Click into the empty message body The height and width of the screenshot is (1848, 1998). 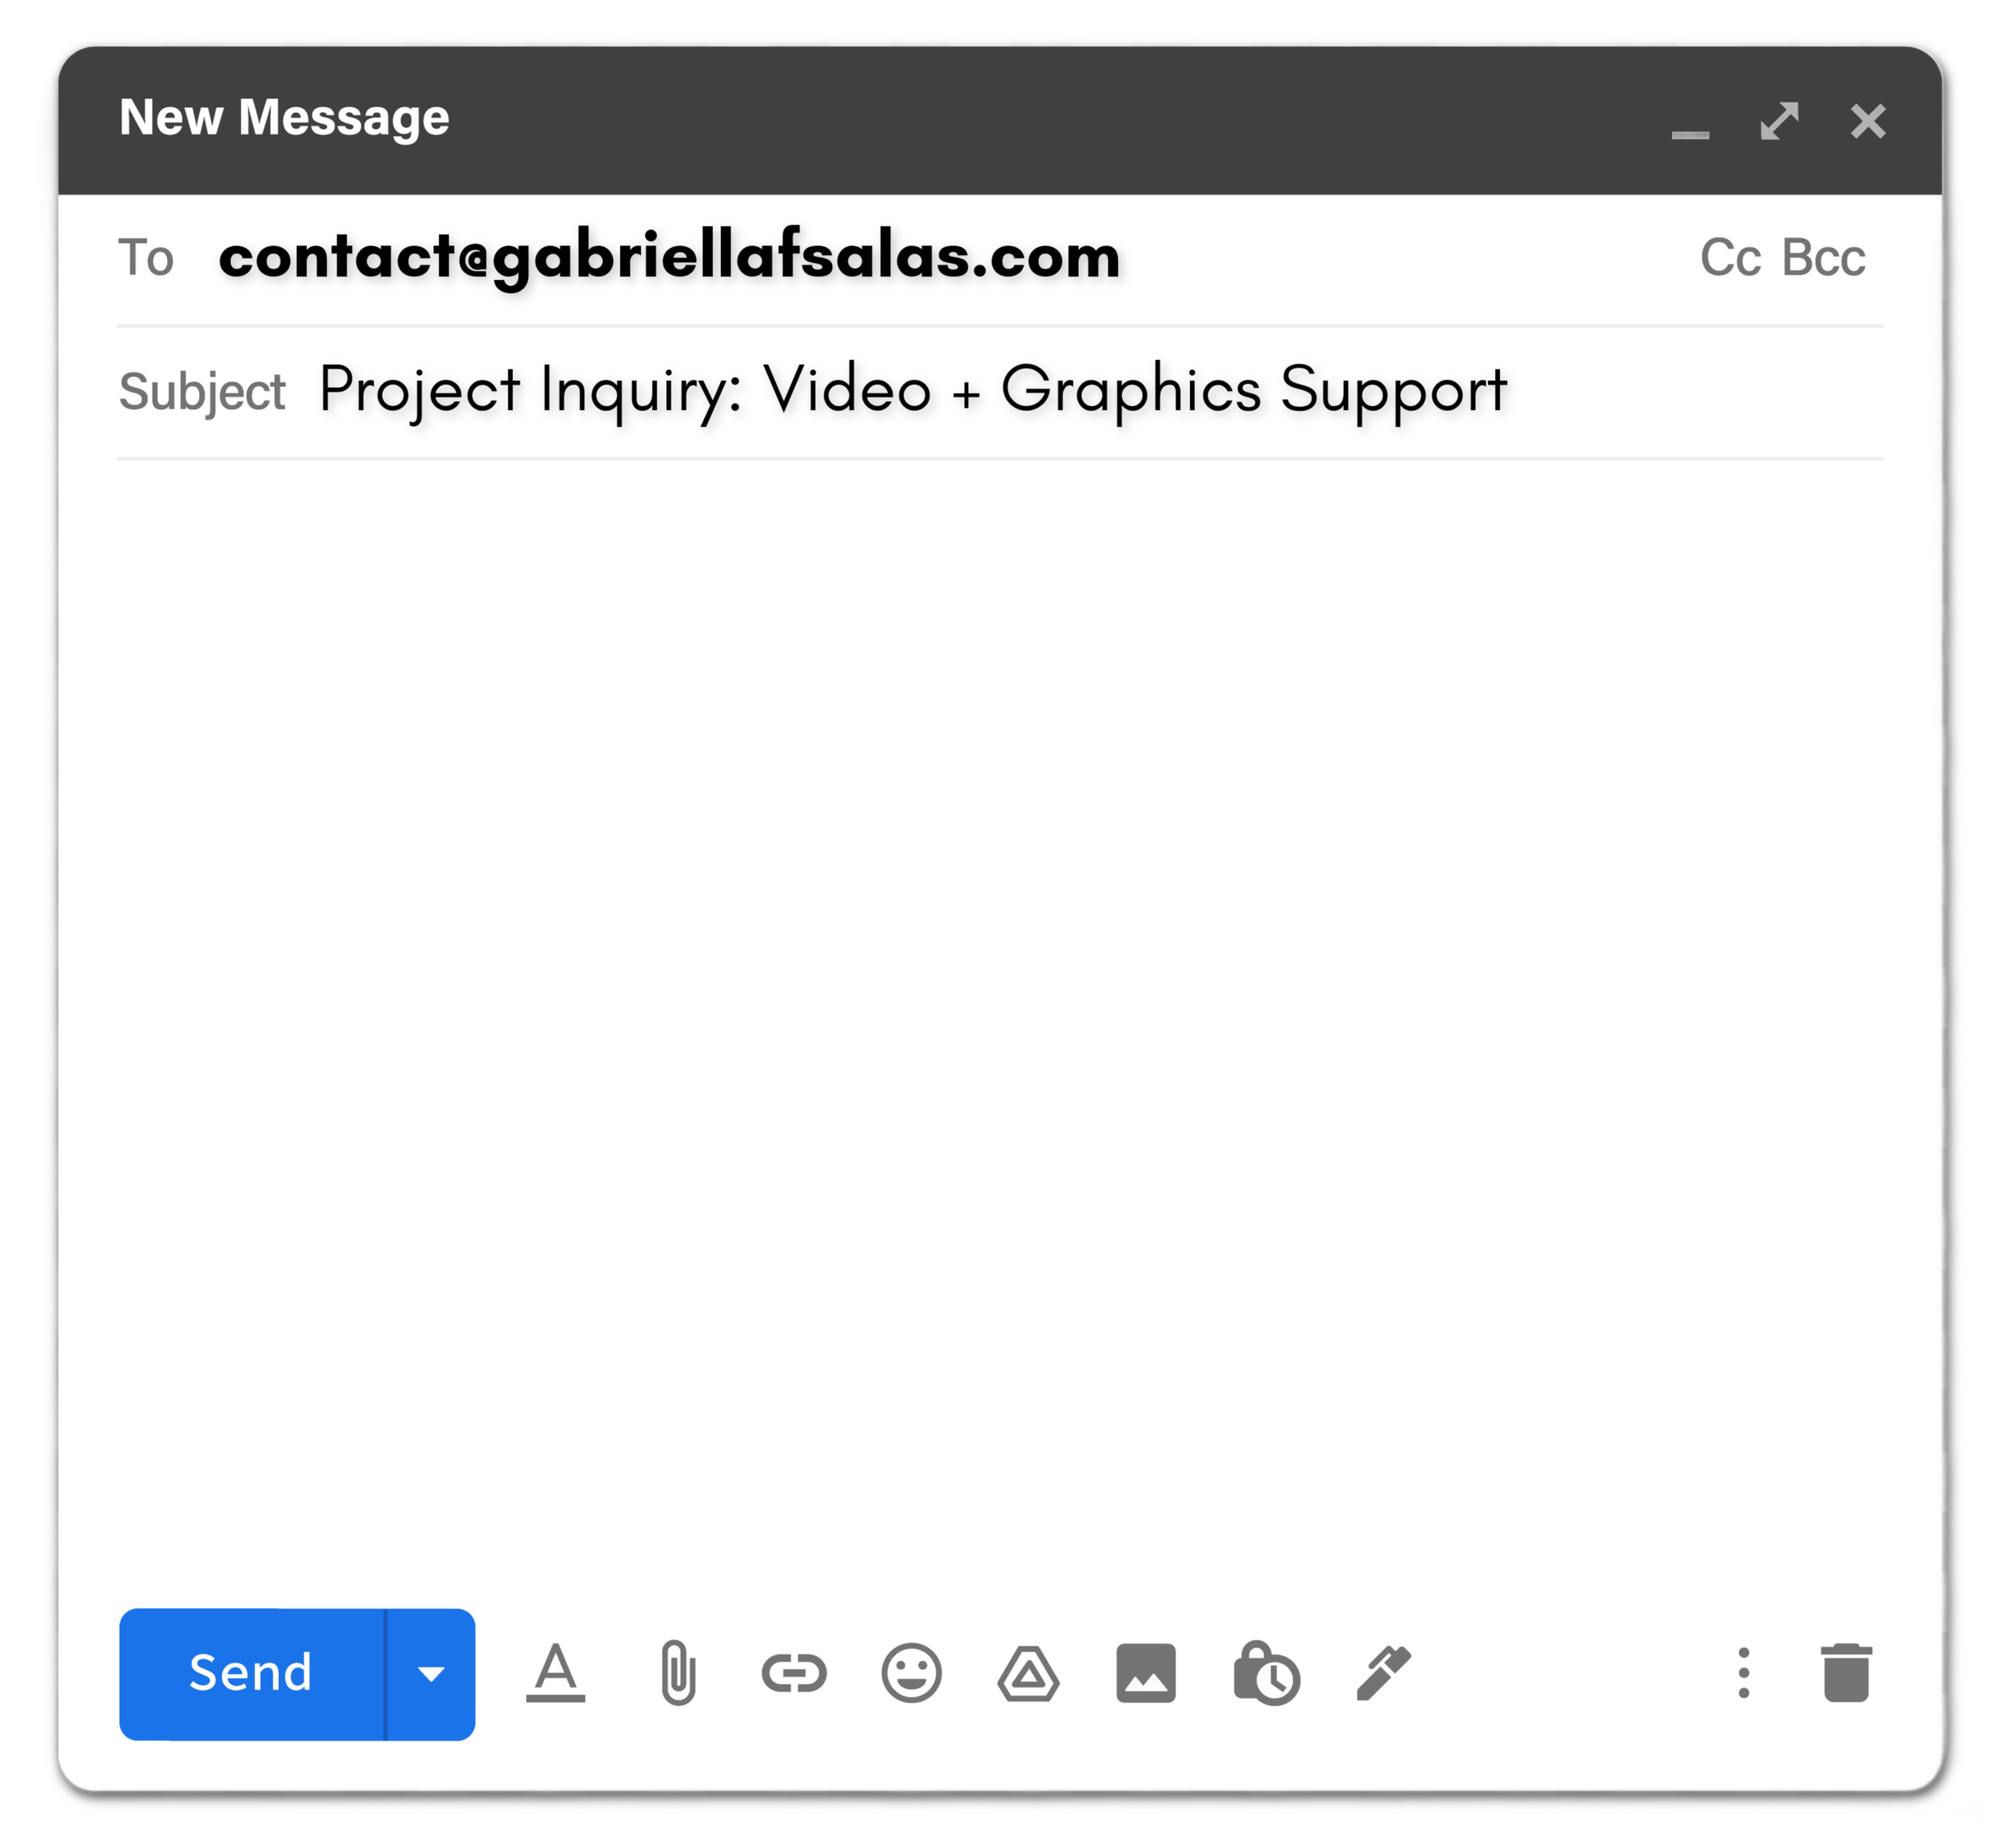[x=1000, y=1000]
